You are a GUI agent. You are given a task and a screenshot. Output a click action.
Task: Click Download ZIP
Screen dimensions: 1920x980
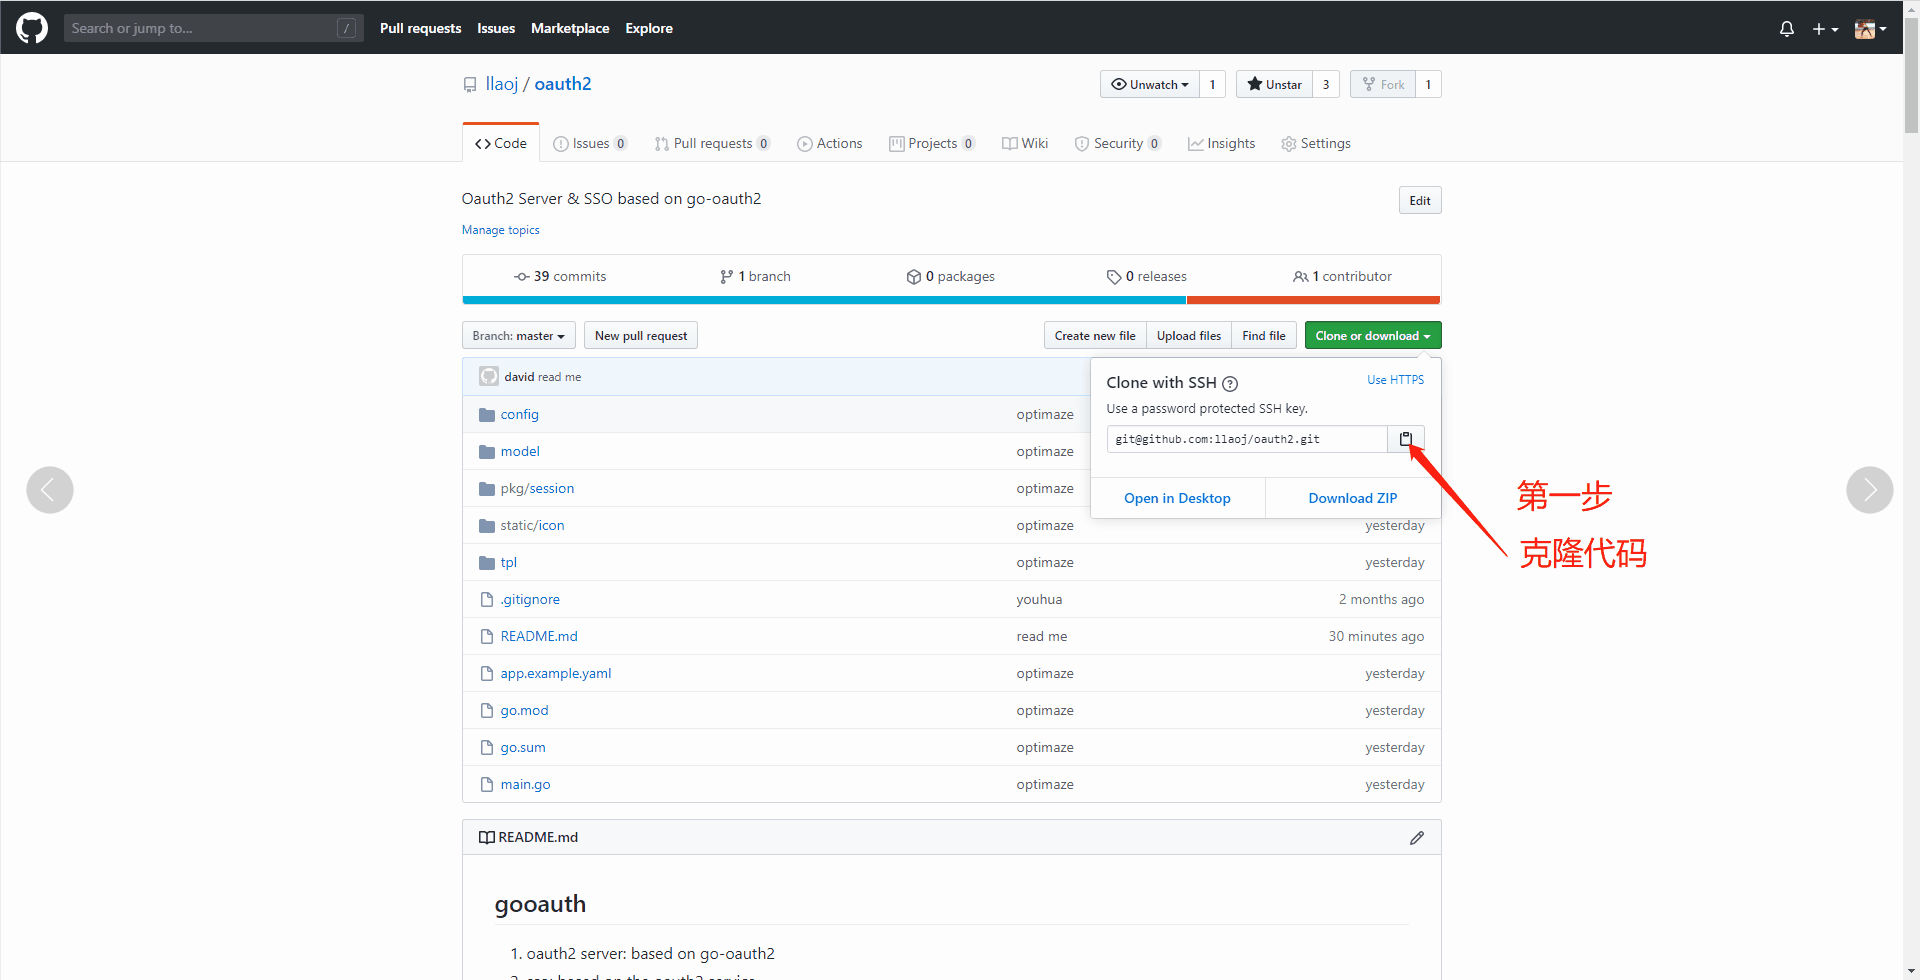point(1353,498)
